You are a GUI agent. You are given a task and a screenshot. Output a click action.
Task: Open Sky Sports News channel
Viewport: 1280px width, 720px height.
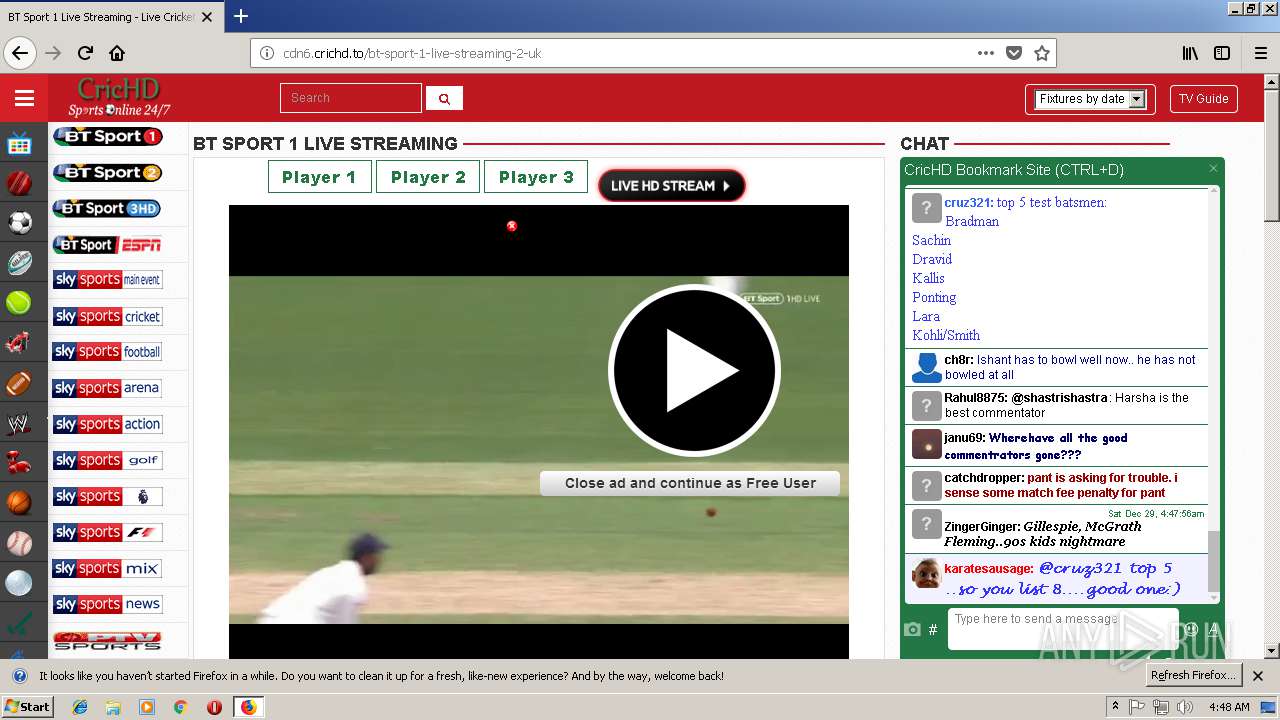point(107,604)
